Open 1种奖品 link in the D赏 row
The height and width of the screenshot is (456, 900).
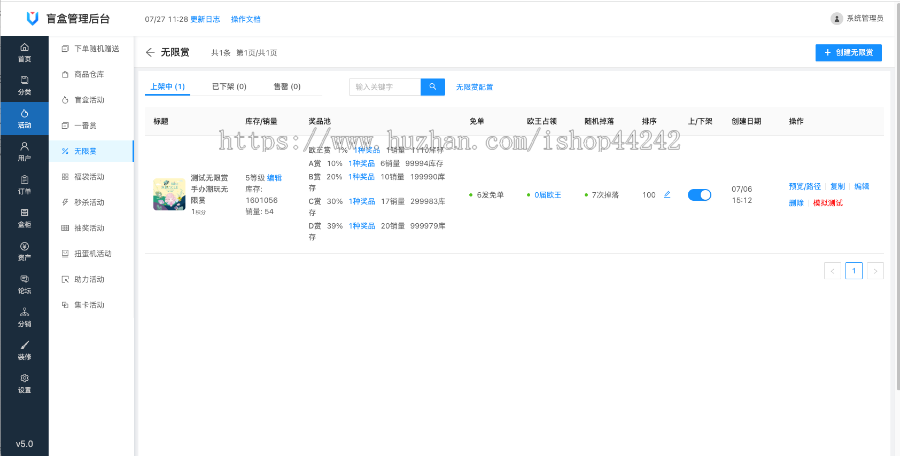tap(362, 226)
